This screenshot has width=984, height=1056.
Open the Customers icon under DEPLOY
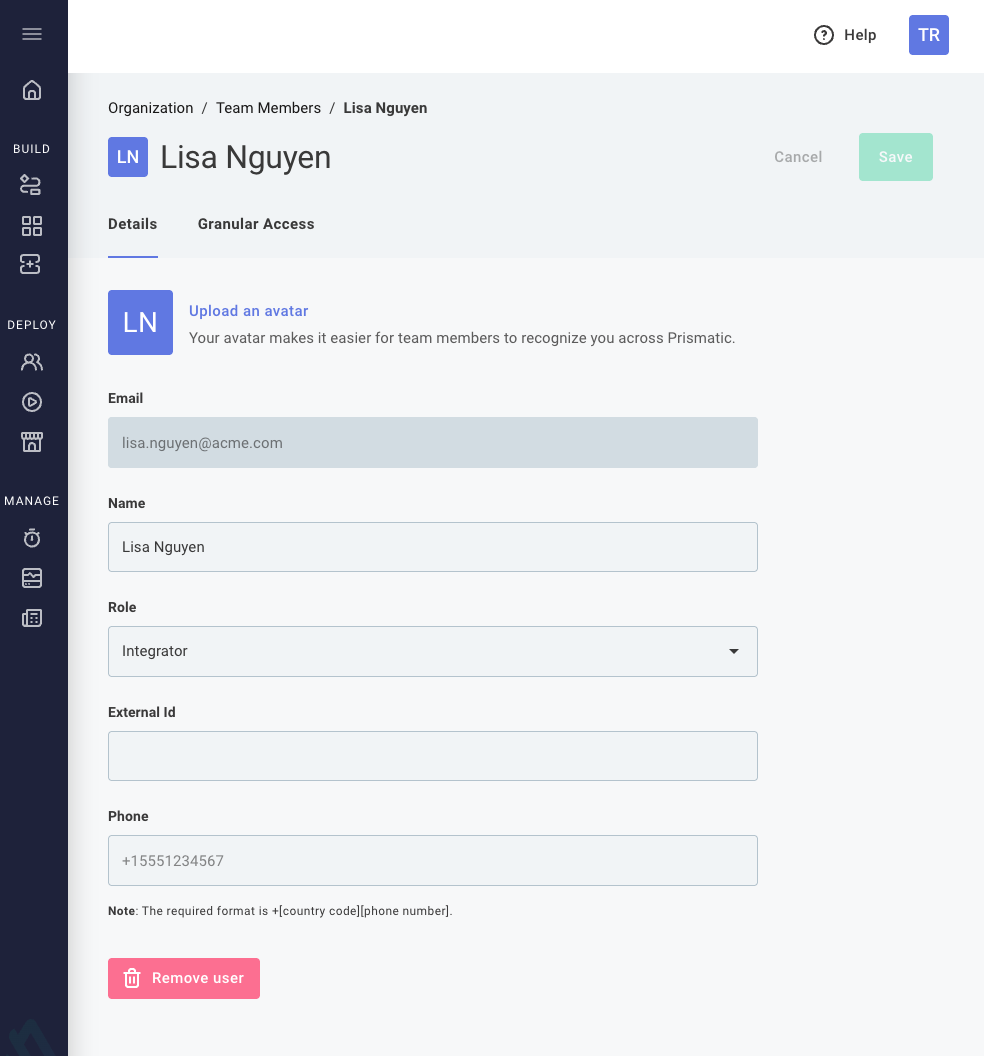32,361
